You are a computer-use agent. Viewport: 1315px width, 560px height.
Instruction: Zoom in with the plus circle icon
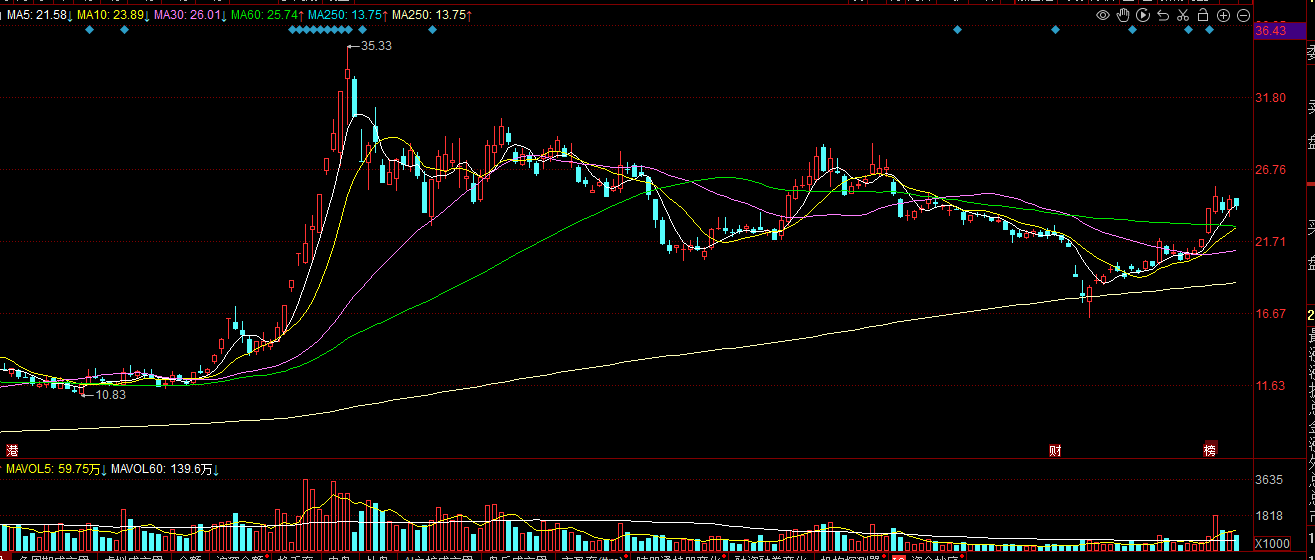[1224, 15]
